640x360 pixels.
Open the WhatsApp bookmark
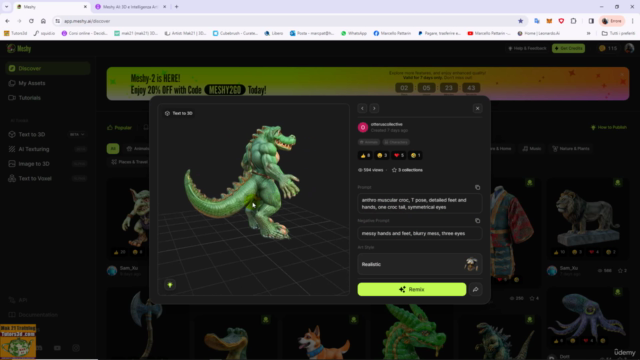tap(353, 33)
